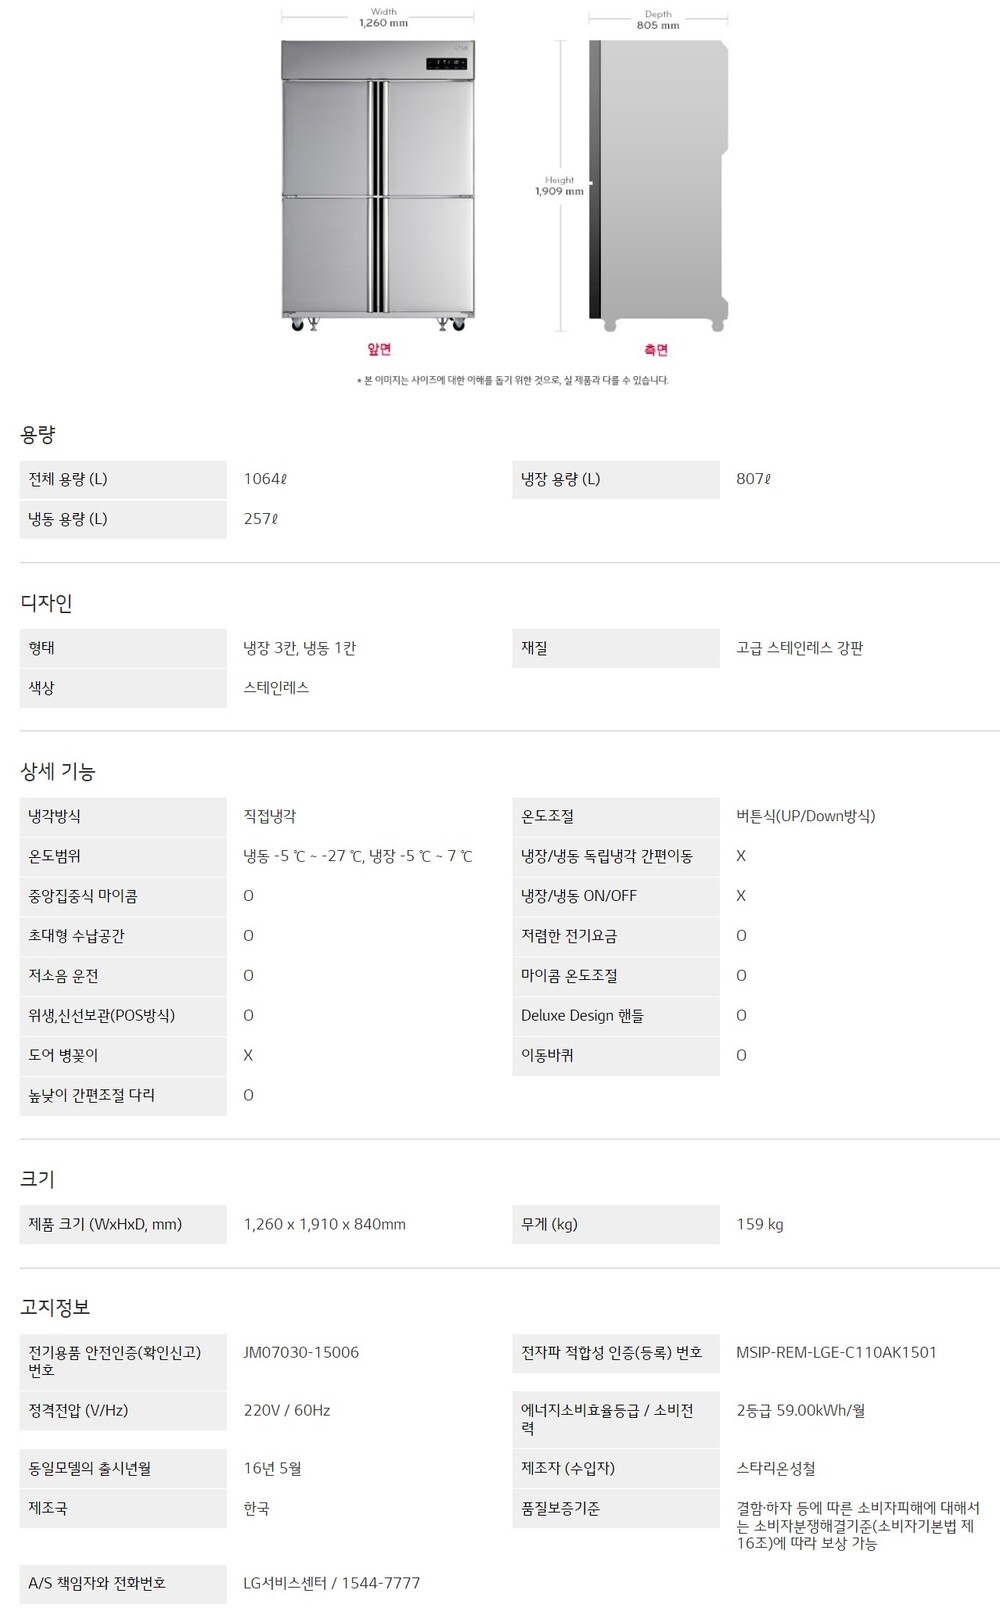Screen dimensions: 1000x1615
Task: Click the 1064ℓ total capacity value
Action: coord(265,479)
